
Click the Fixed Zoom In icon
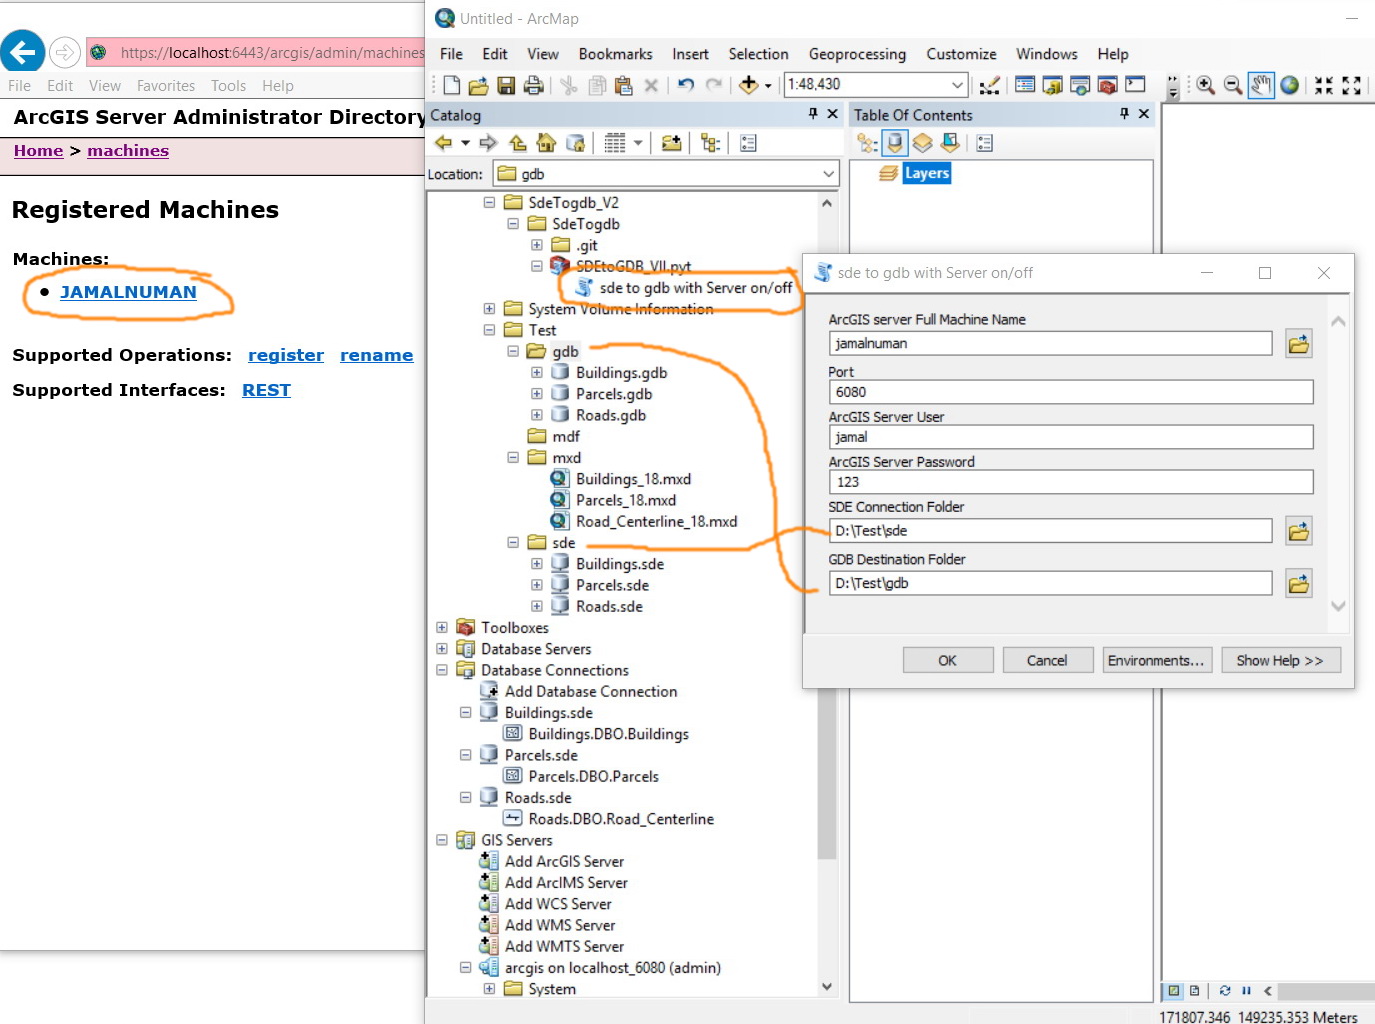pos(1324,85)
